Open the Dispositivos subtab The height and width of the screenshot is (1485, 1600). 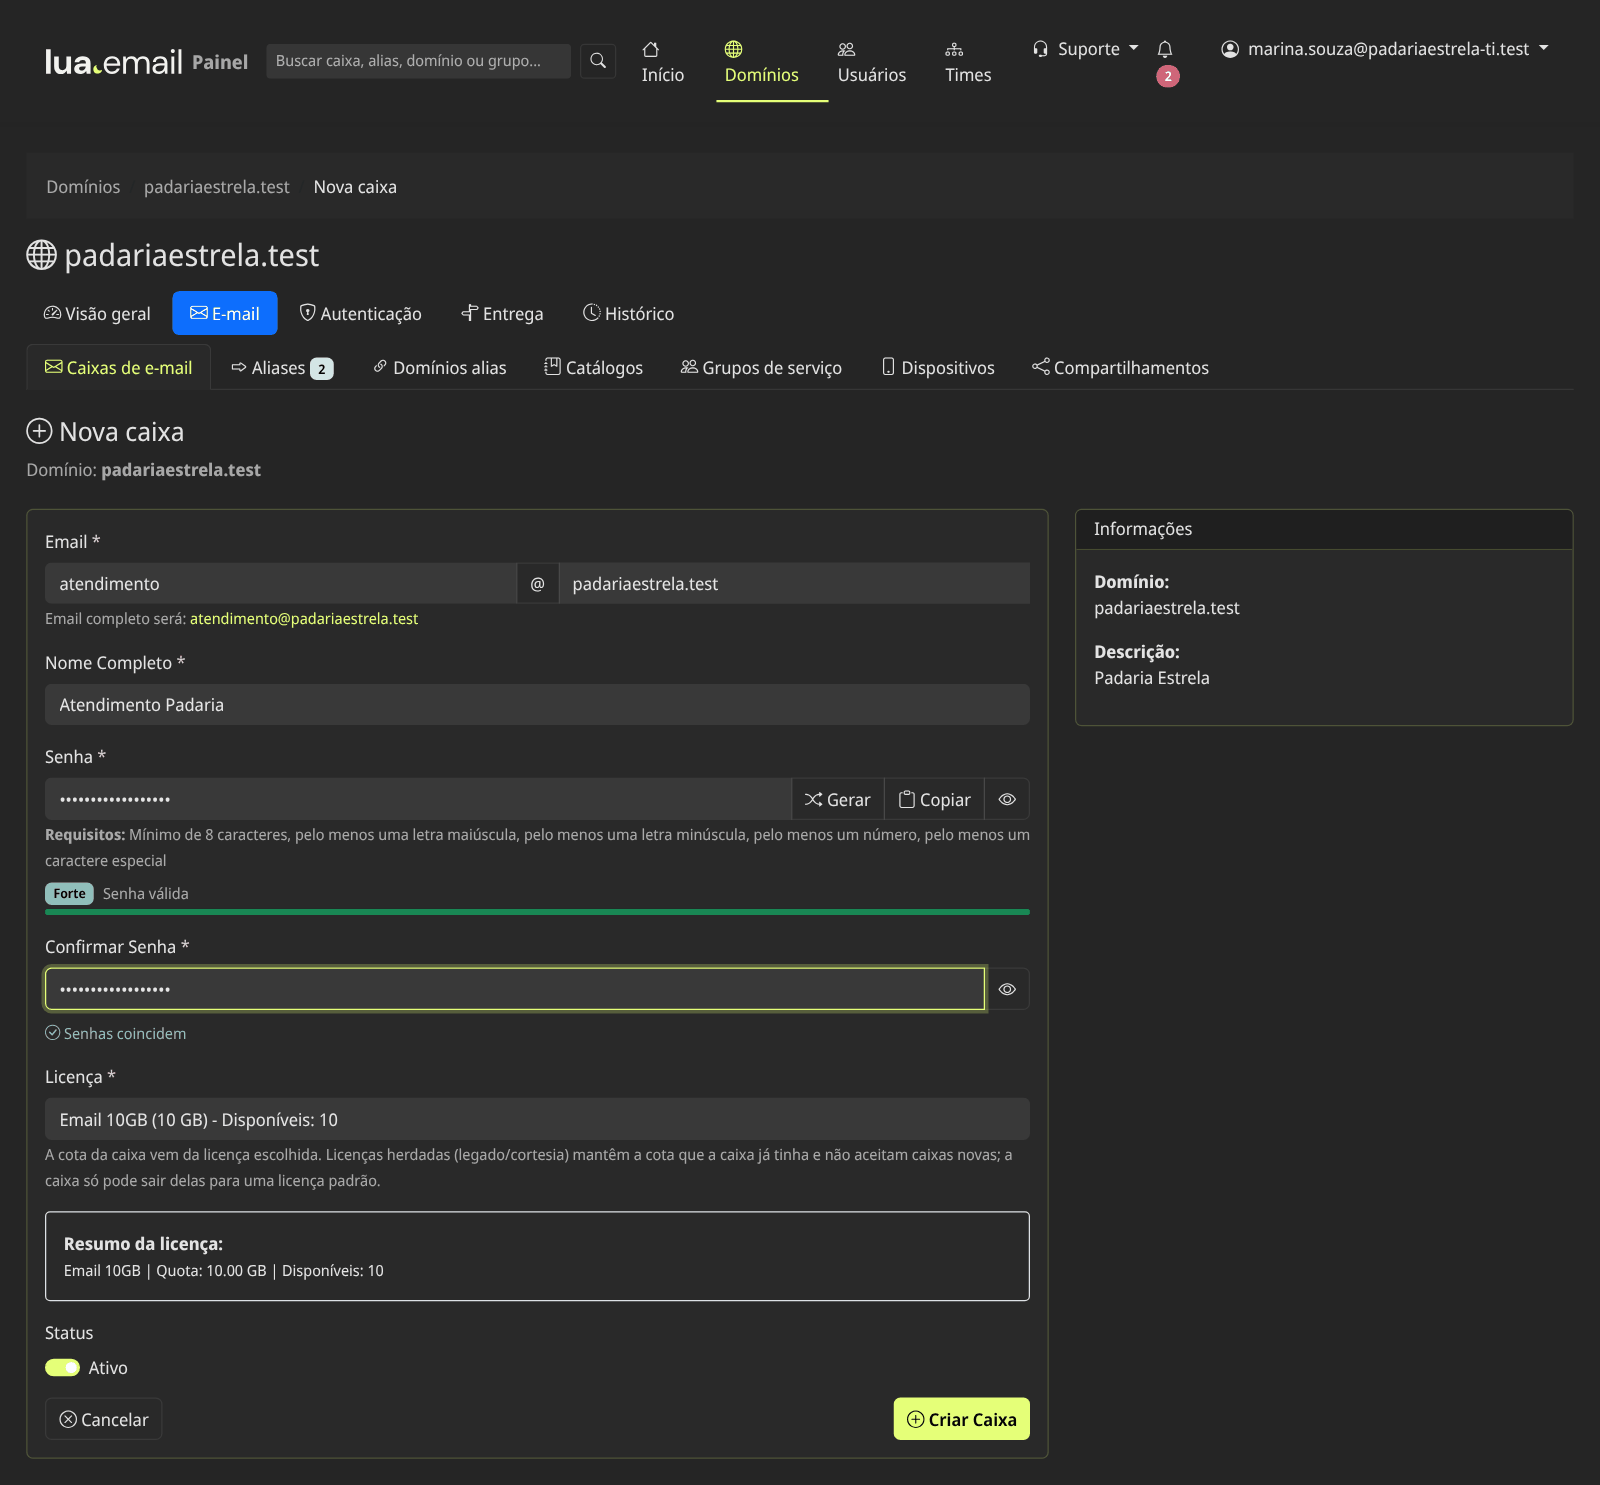[x=938, y=367]
